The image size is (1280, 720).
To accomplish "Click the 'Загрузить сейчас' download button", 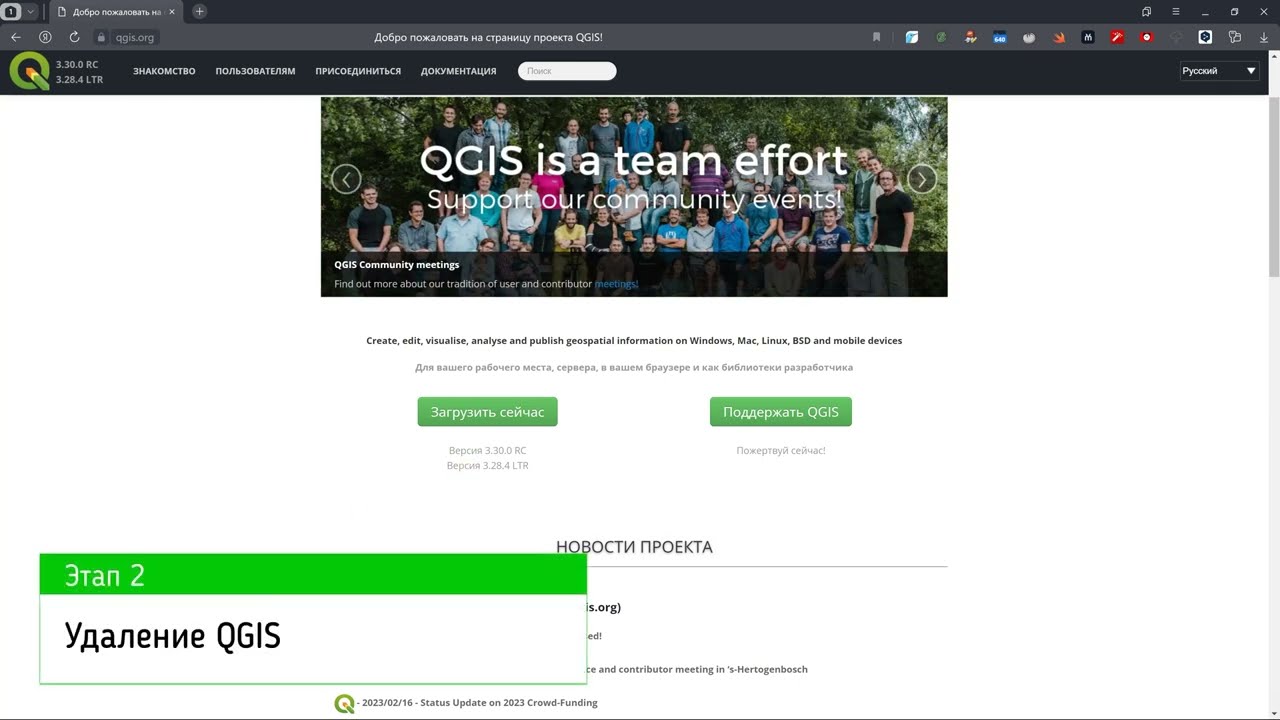I will point(487,412).
